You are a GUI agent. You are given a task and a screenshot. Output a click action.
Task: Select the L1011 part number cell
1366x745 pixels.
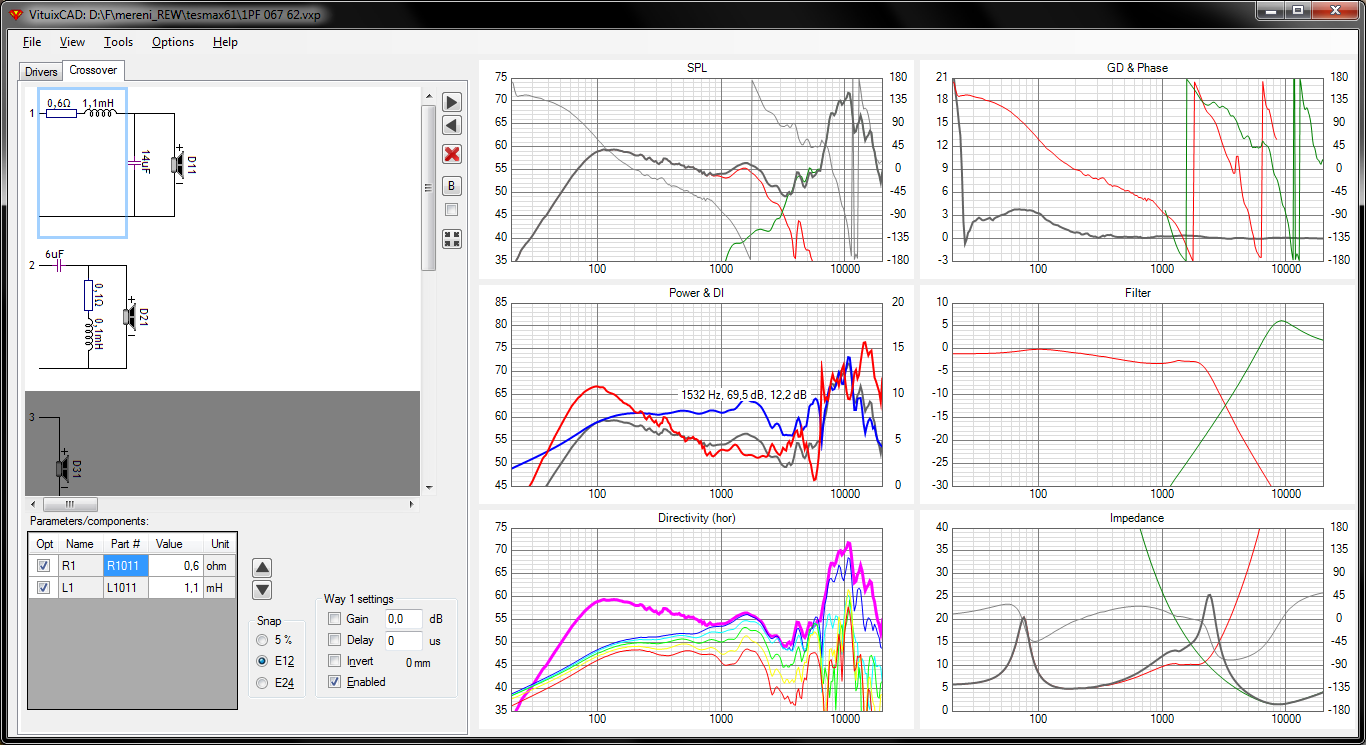125,588
